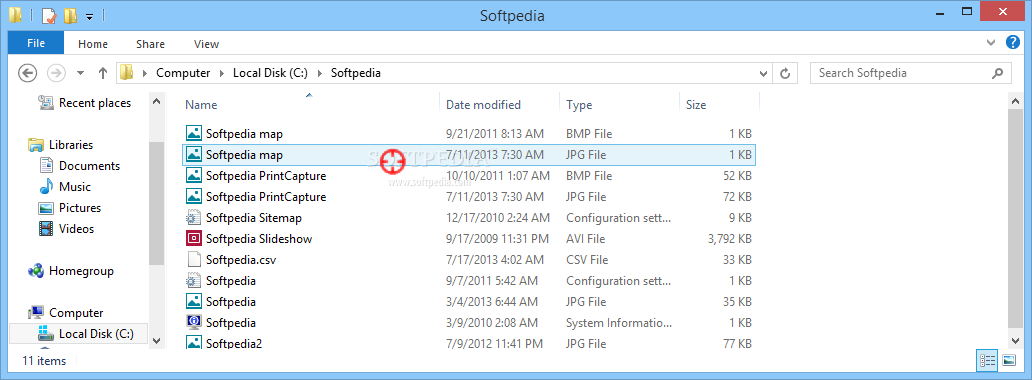
Task: Expand the ribbon with the chevron
Action: click(992, 43)
